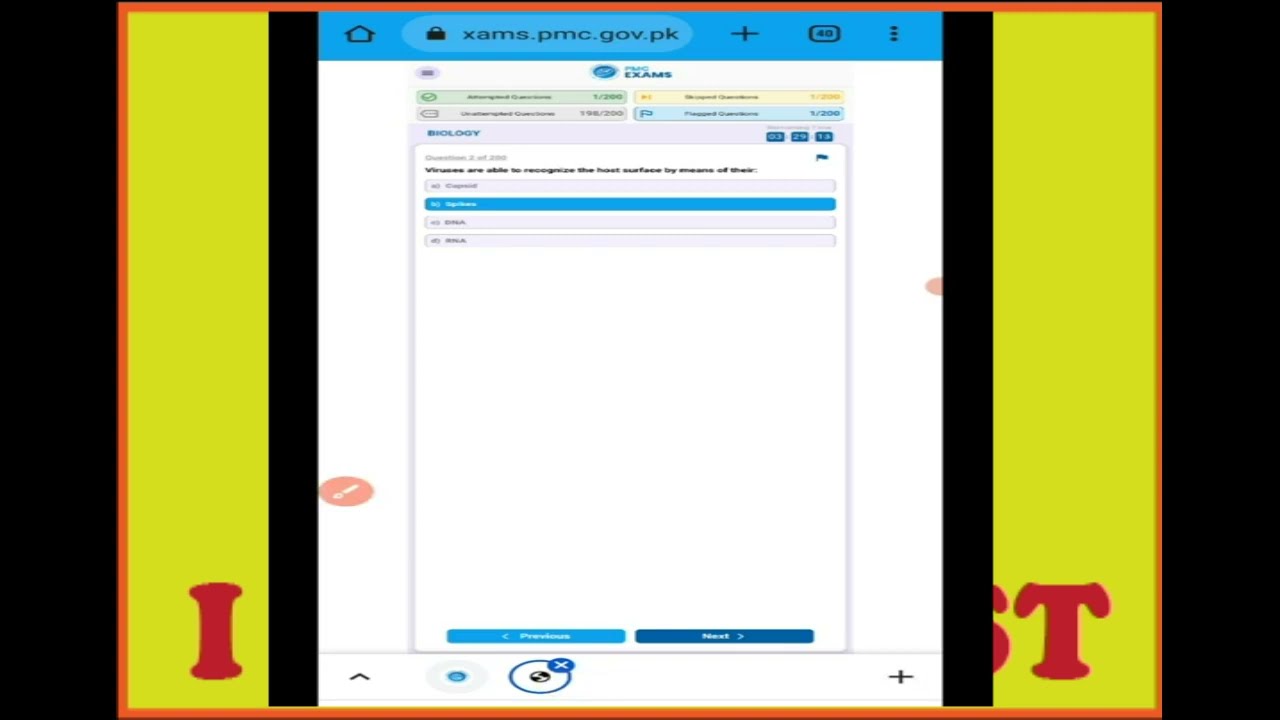Open the browser three-dot menu
This screenshot has width=1280, height=720.
click(894, 34)
